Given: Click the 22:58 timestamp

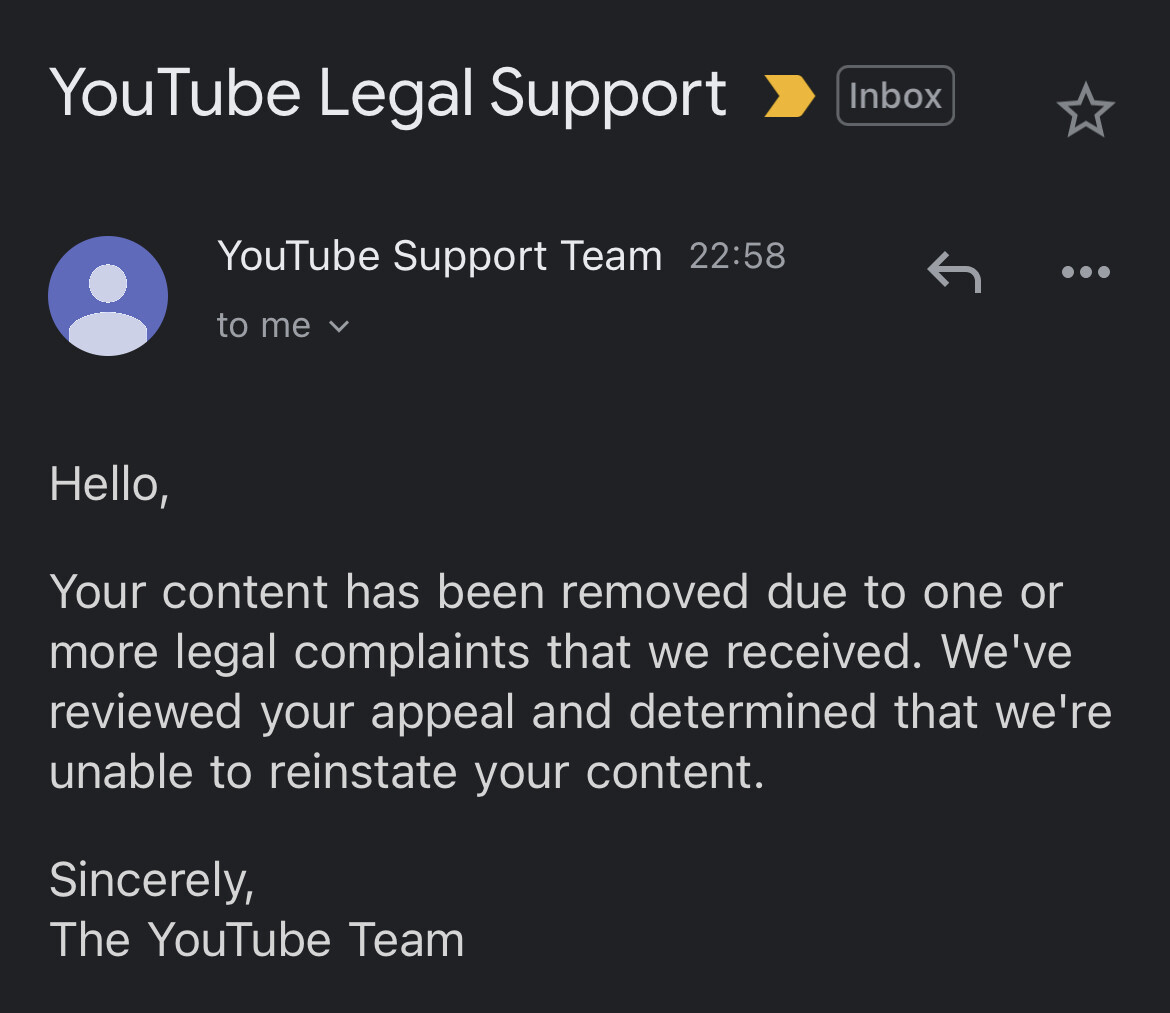Looking at the screenshot, I should 737,256.
